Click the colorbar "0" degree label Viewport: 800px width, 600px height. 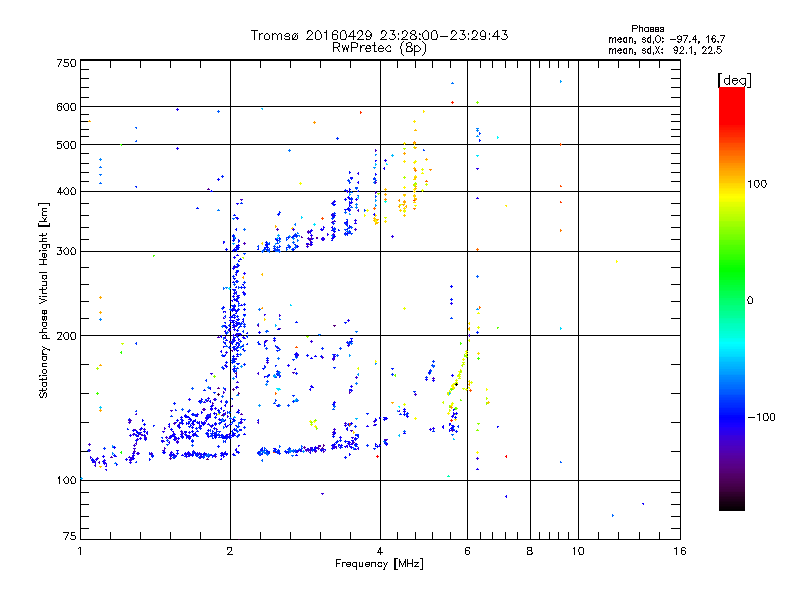pyautogui.click(x=750, y=301)
